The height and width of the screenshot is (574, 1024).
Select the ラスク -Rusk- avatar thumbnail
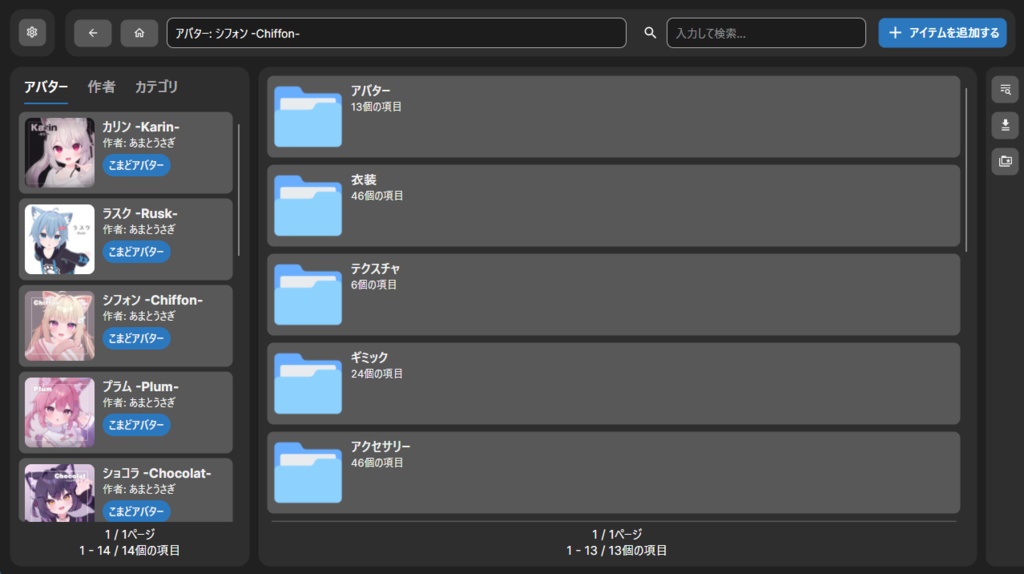(59, 239)
